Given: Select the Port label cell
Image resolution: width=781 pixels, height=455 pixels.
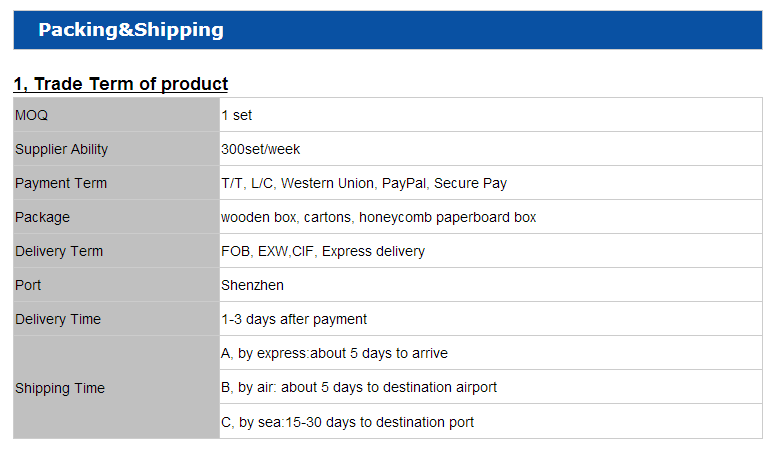Looking at the screenshot, I should [28, 285].
